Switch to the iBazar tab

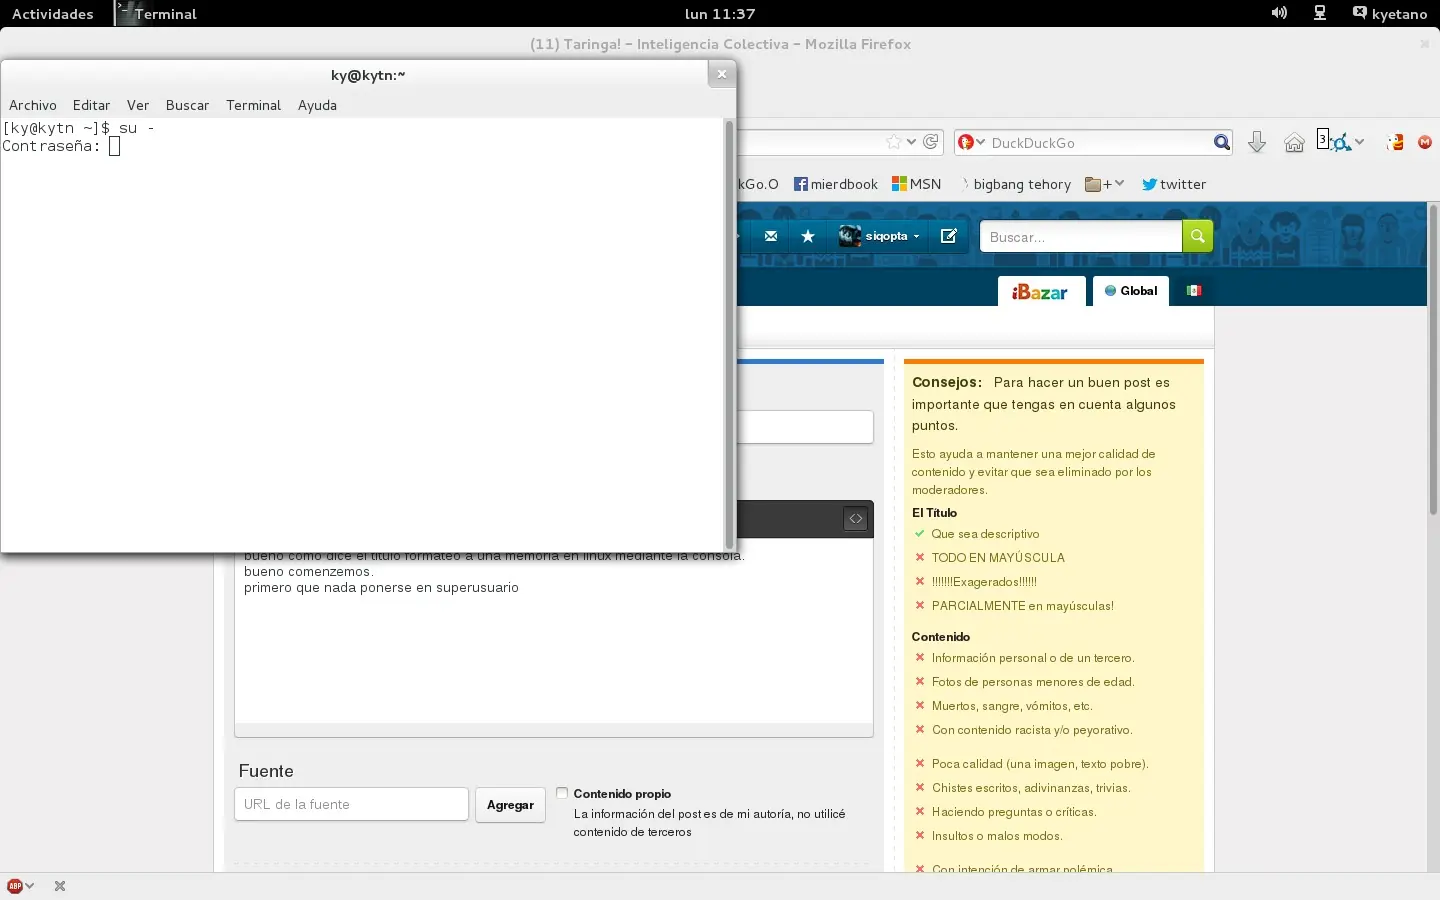point(1041,291)
